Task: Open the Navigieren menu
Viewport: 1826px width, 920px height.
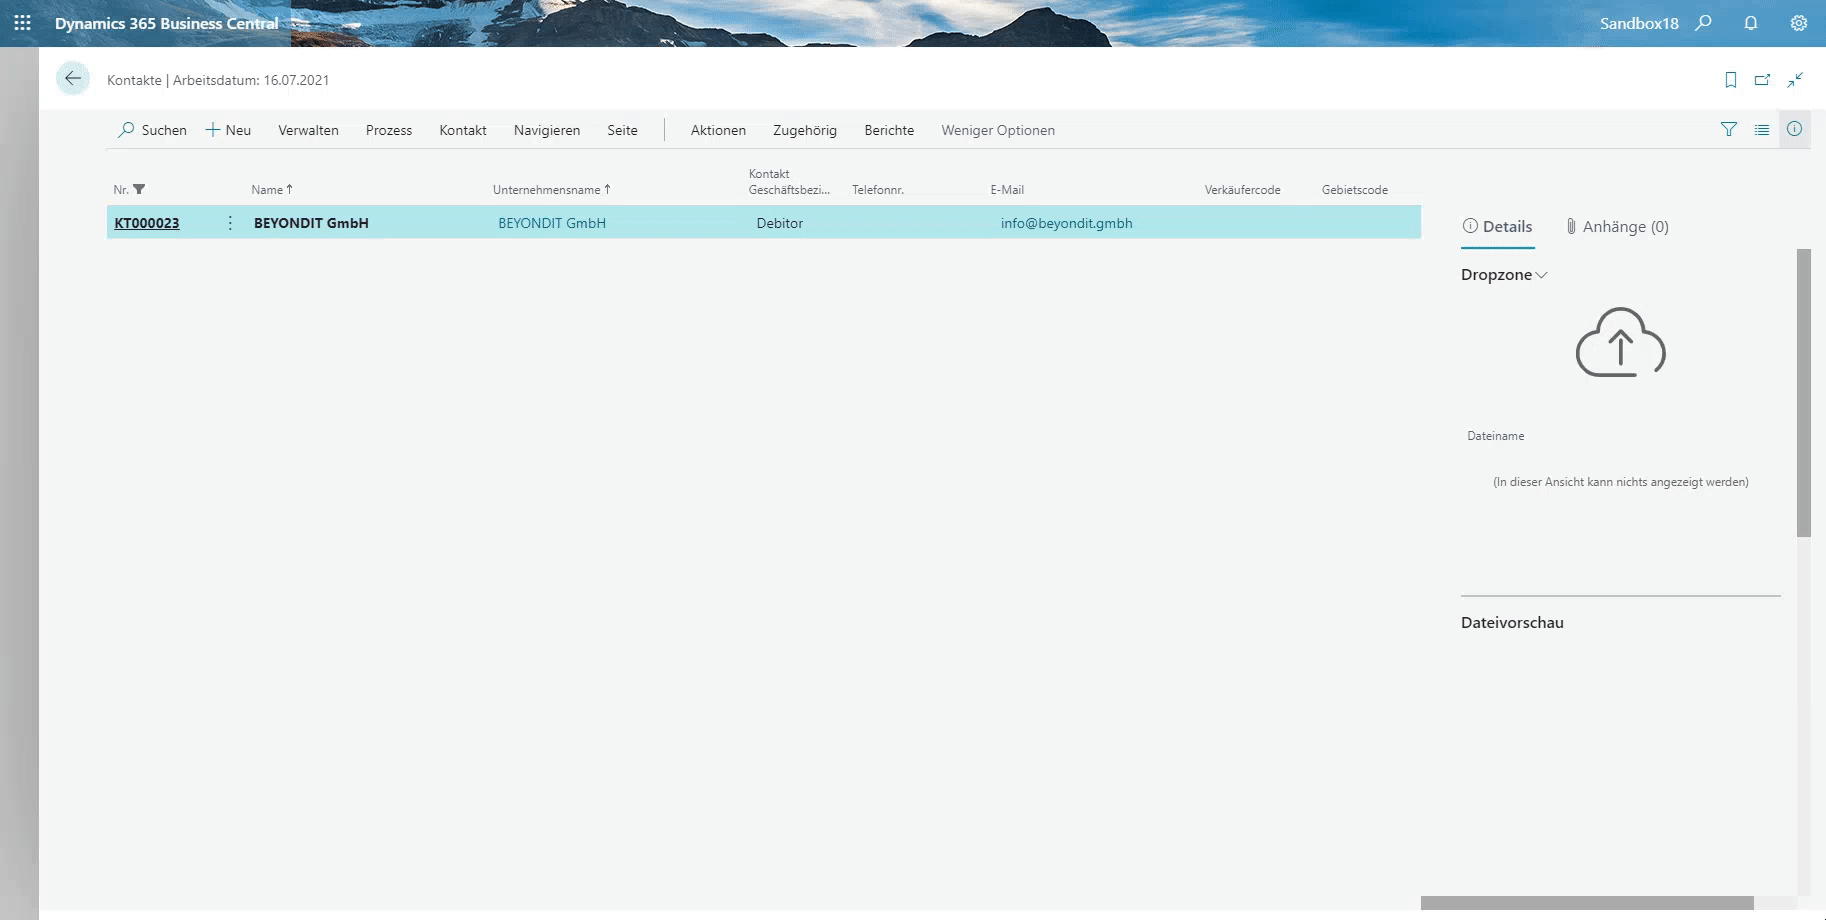Action: tap(547, 130)
